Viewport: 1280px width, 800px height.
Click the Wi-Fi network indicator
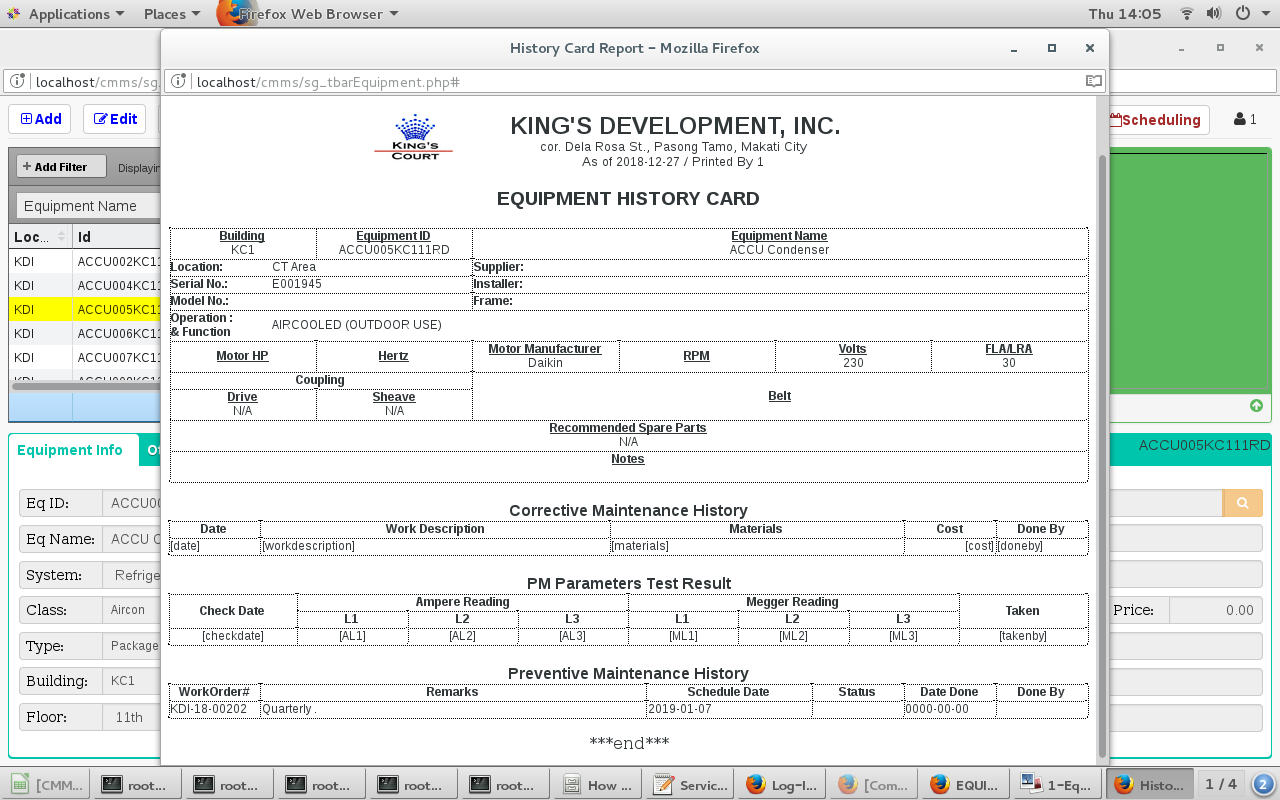pos(1187,14)
